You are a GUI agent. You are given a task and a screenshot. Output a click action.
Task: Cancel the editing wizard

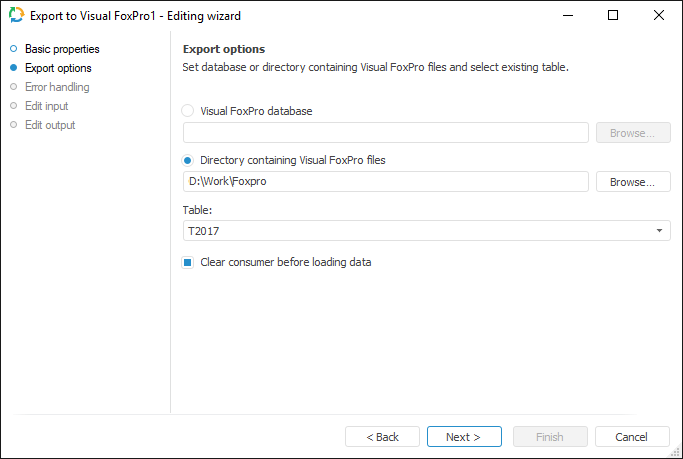coord(632,437)
